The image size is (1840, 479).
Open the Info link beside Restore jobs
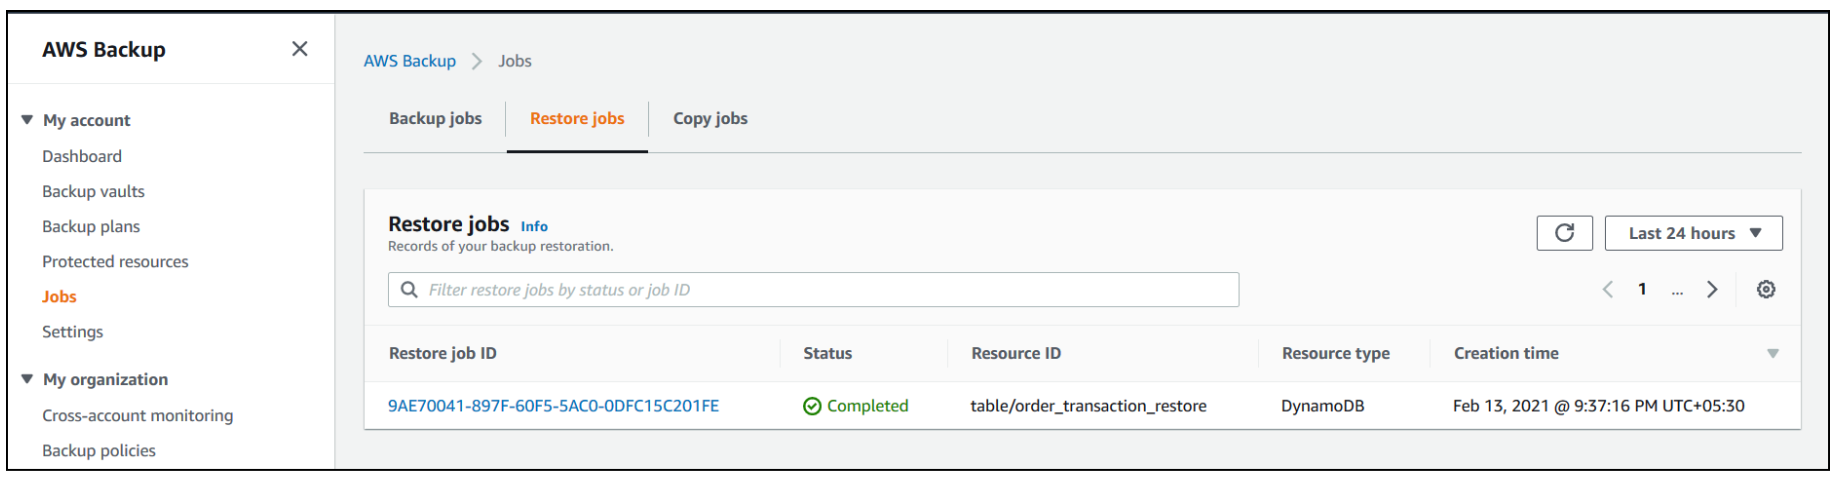click(x=534, y=226)
